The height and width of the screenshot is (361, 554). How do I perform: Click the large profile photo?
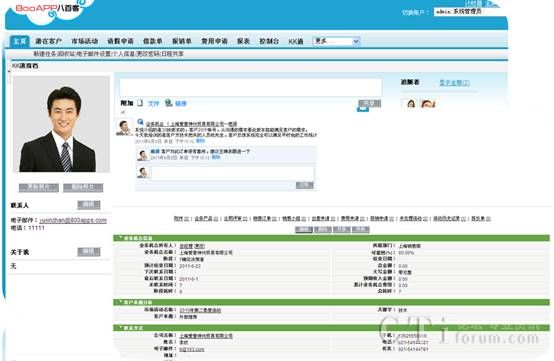(61, 124)
